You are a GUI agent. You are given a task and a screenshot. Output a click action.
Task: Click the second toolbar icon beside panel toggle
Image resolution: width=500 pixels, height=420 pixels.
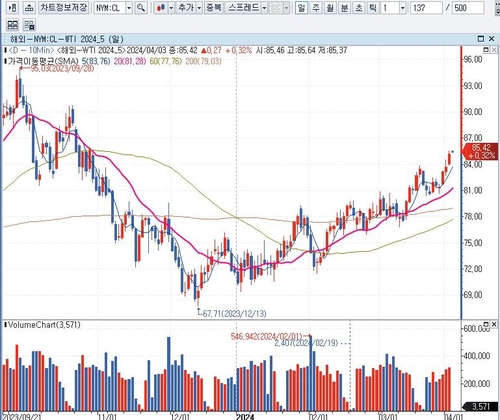pos(29,8)
